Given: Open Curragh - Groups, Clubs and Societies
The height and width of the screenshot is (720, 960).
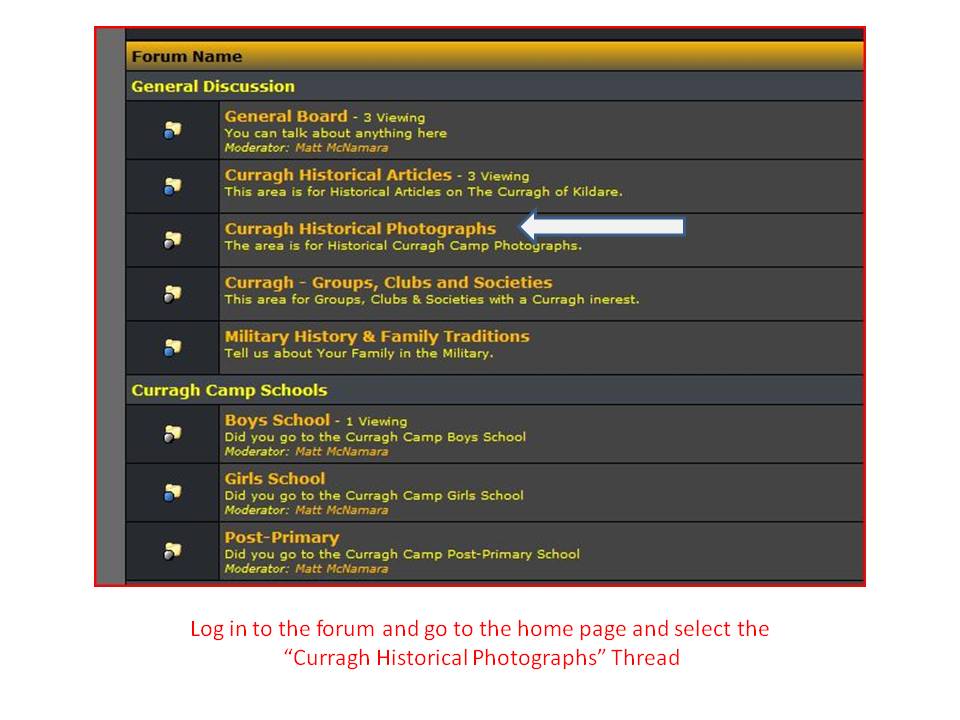Looking at the screenshot, I should tap(388, 283).
